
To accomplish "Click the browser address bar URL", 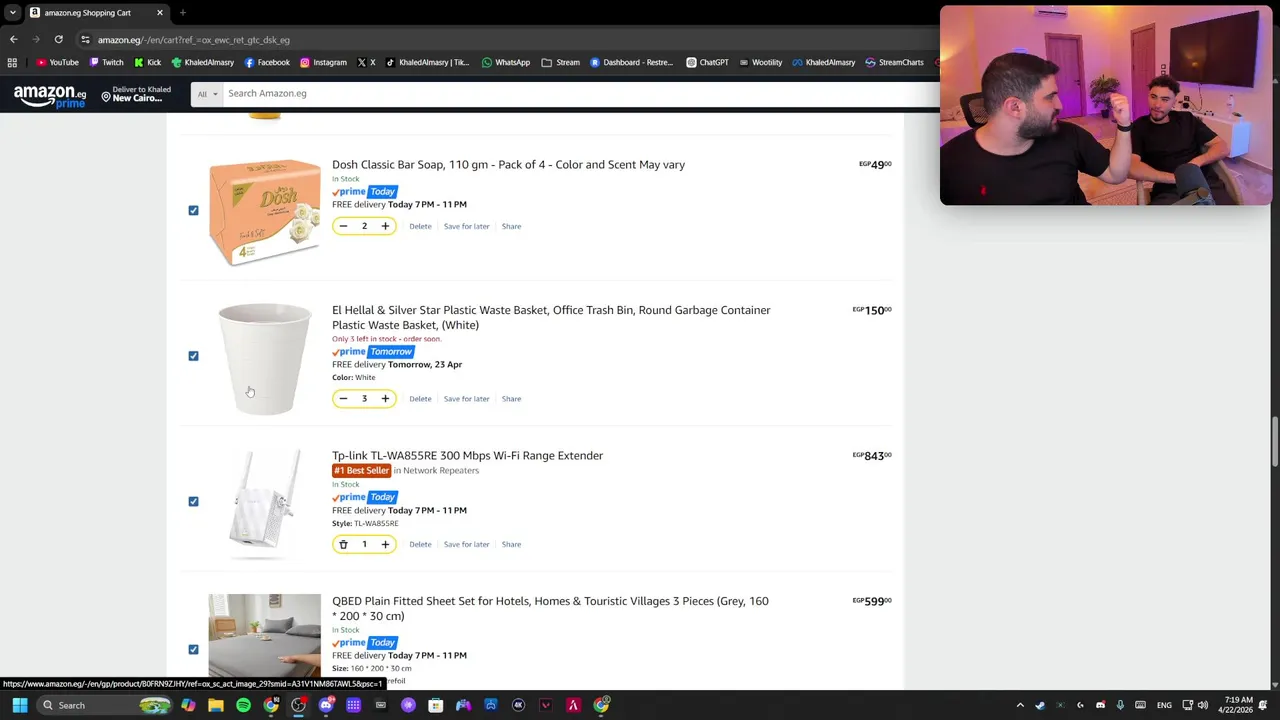I will point(194,40).
